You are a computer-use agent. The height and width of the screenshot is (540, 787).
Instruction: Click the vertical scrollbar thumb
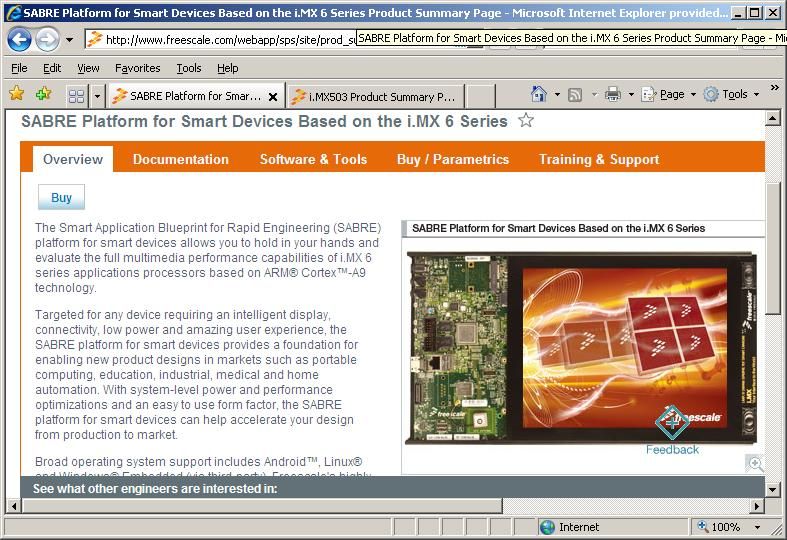pyautogui.click(x=772, y=248)
